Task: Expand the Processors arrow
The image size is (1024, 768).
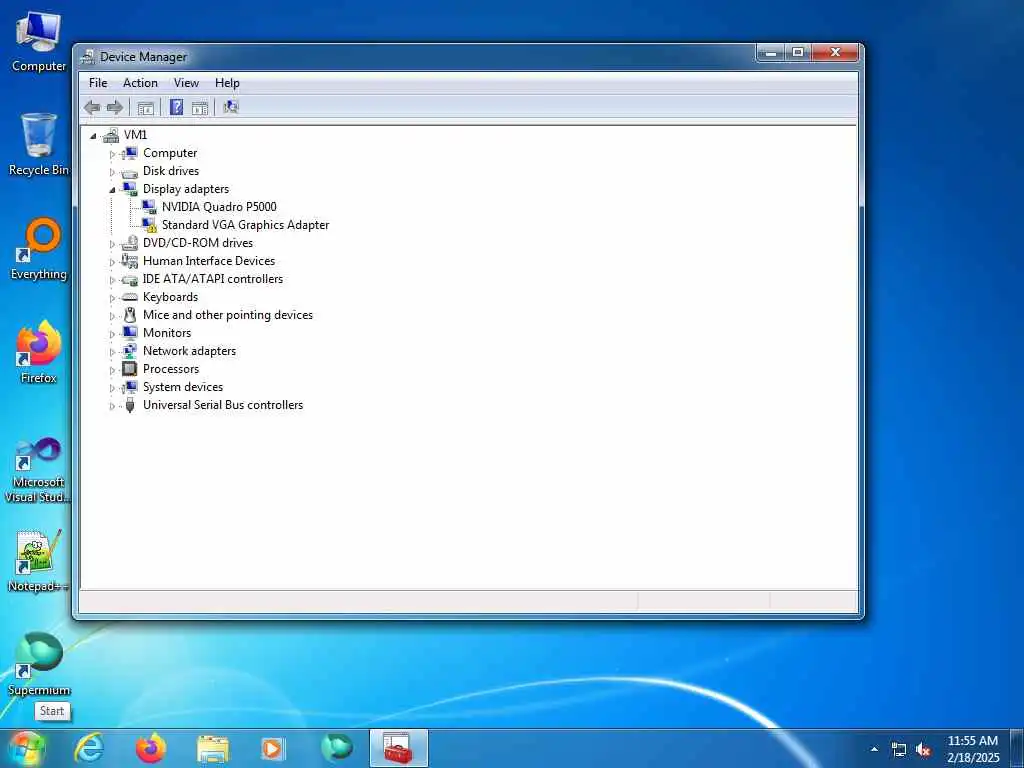Action: point(112,370)
